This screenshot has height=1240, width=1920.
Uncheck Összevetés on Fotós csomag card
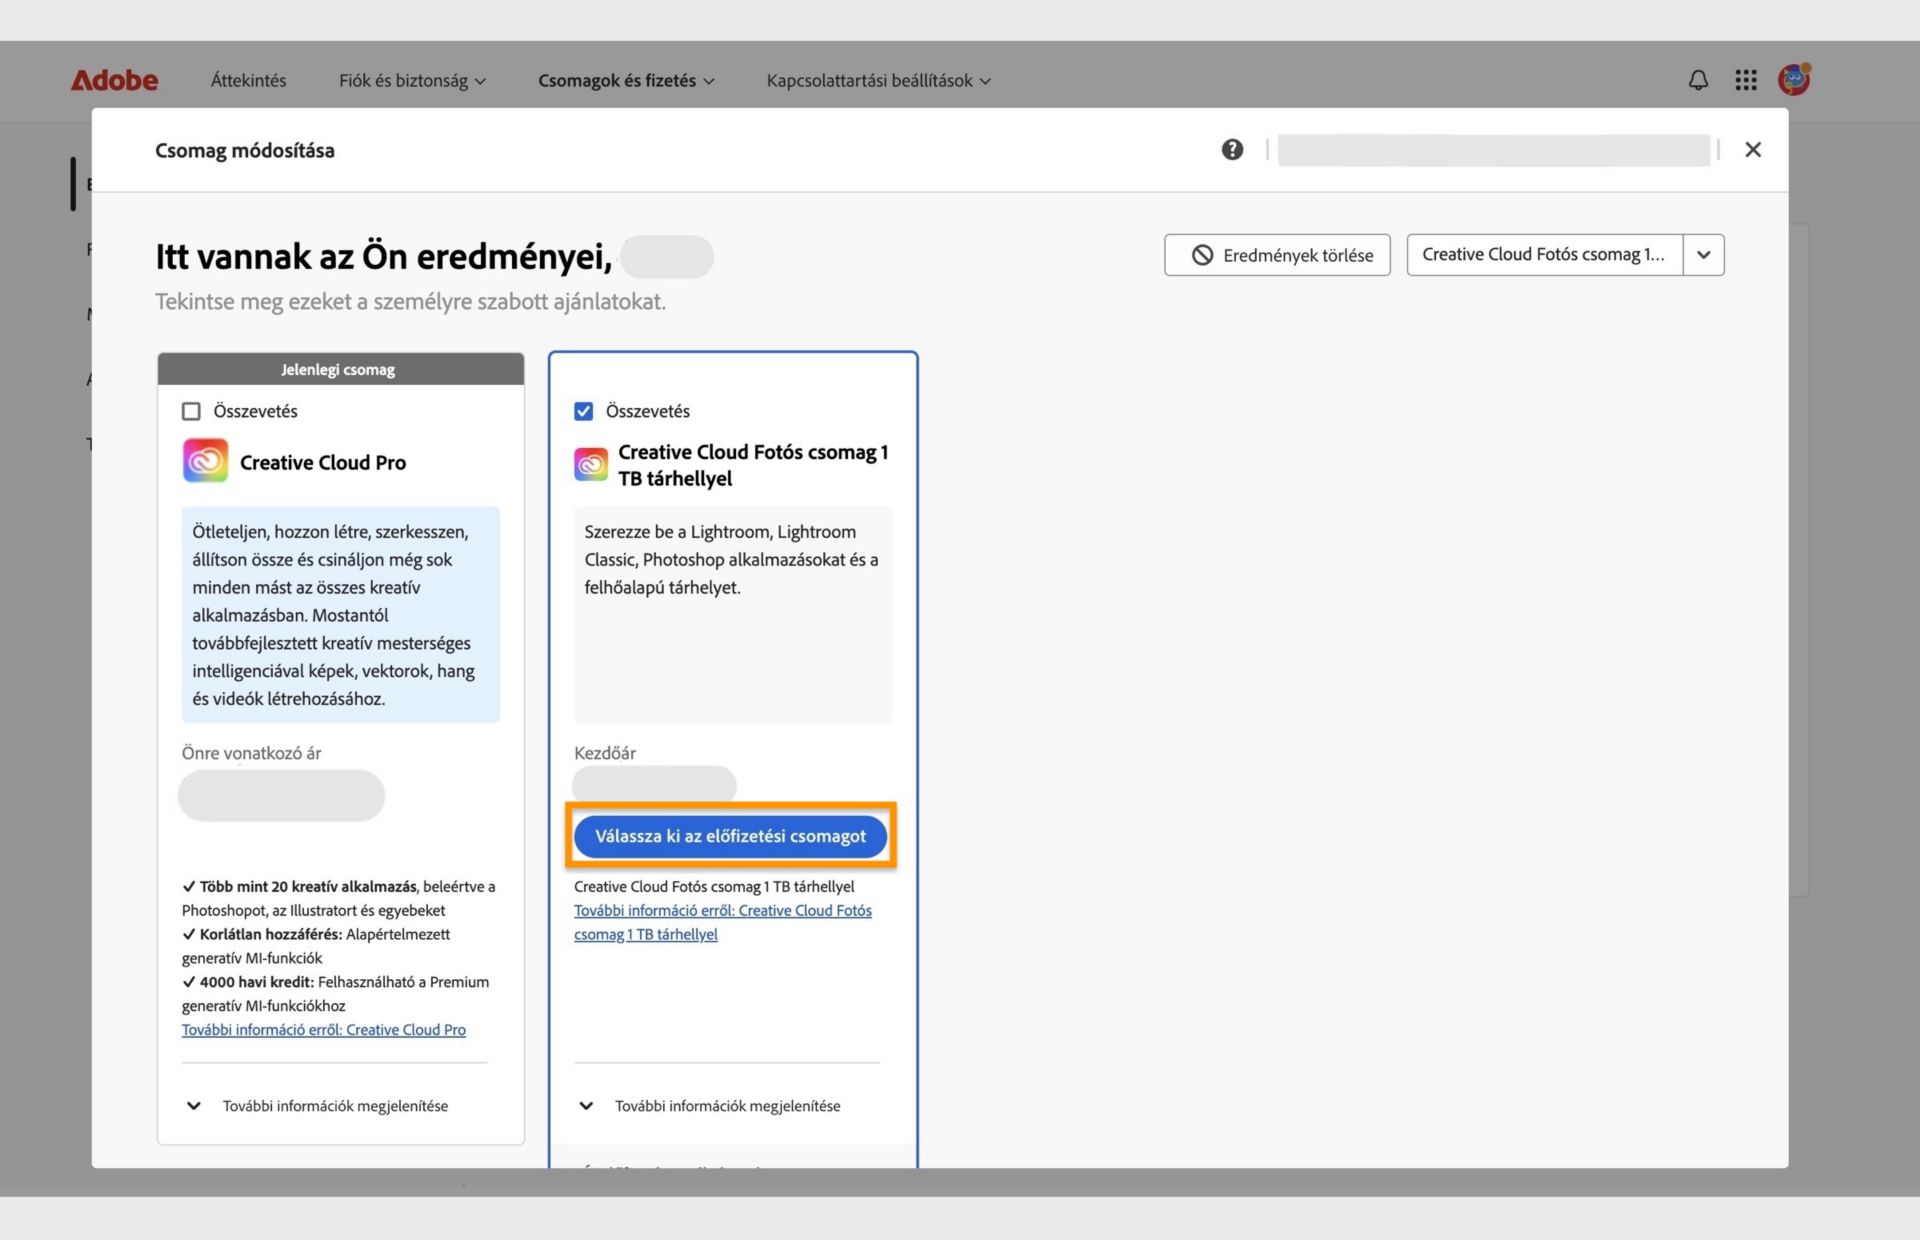[x=584, y=411]
